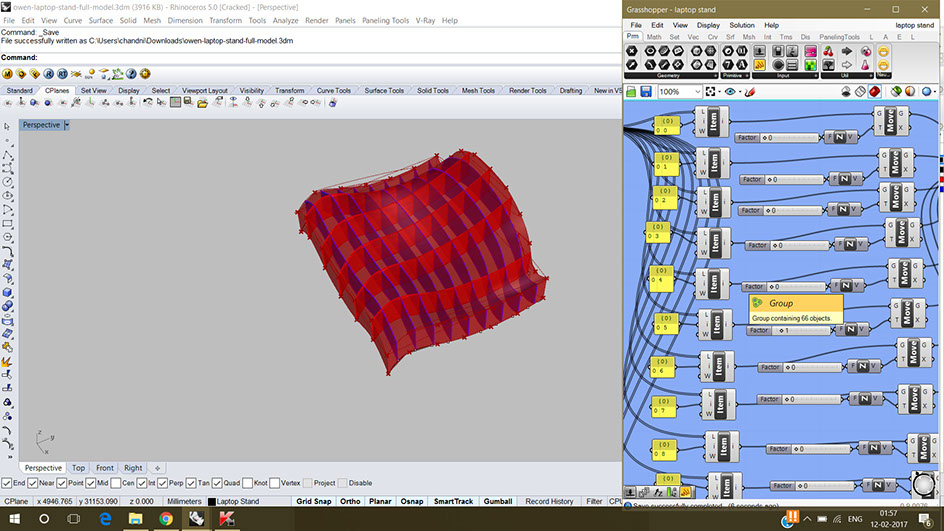Click the Zoom Extents icon in the canvas toolbar

(711, 92)
